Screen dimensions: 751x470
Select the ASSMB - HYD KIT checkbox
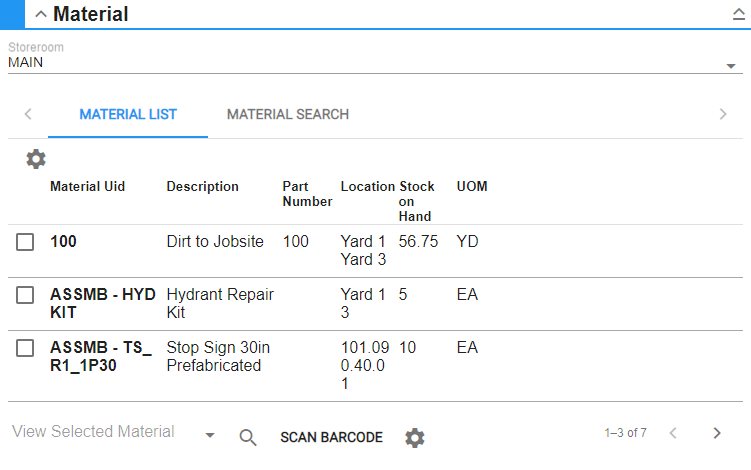[26, 295]
